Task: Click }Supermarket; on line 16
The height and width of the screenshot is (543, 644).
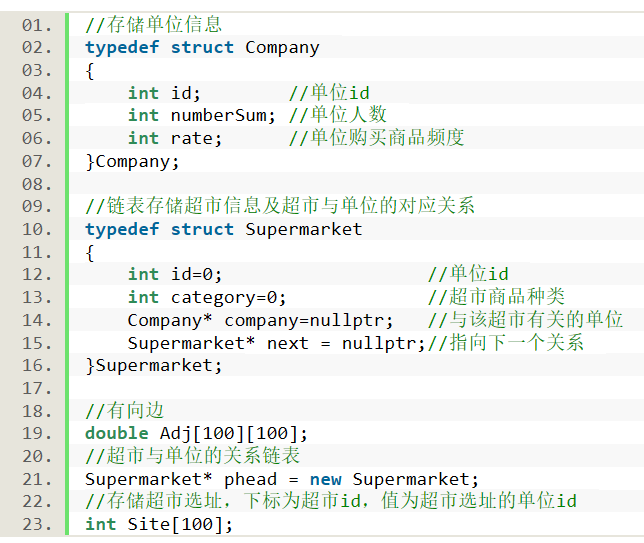Action: [154, 366]
